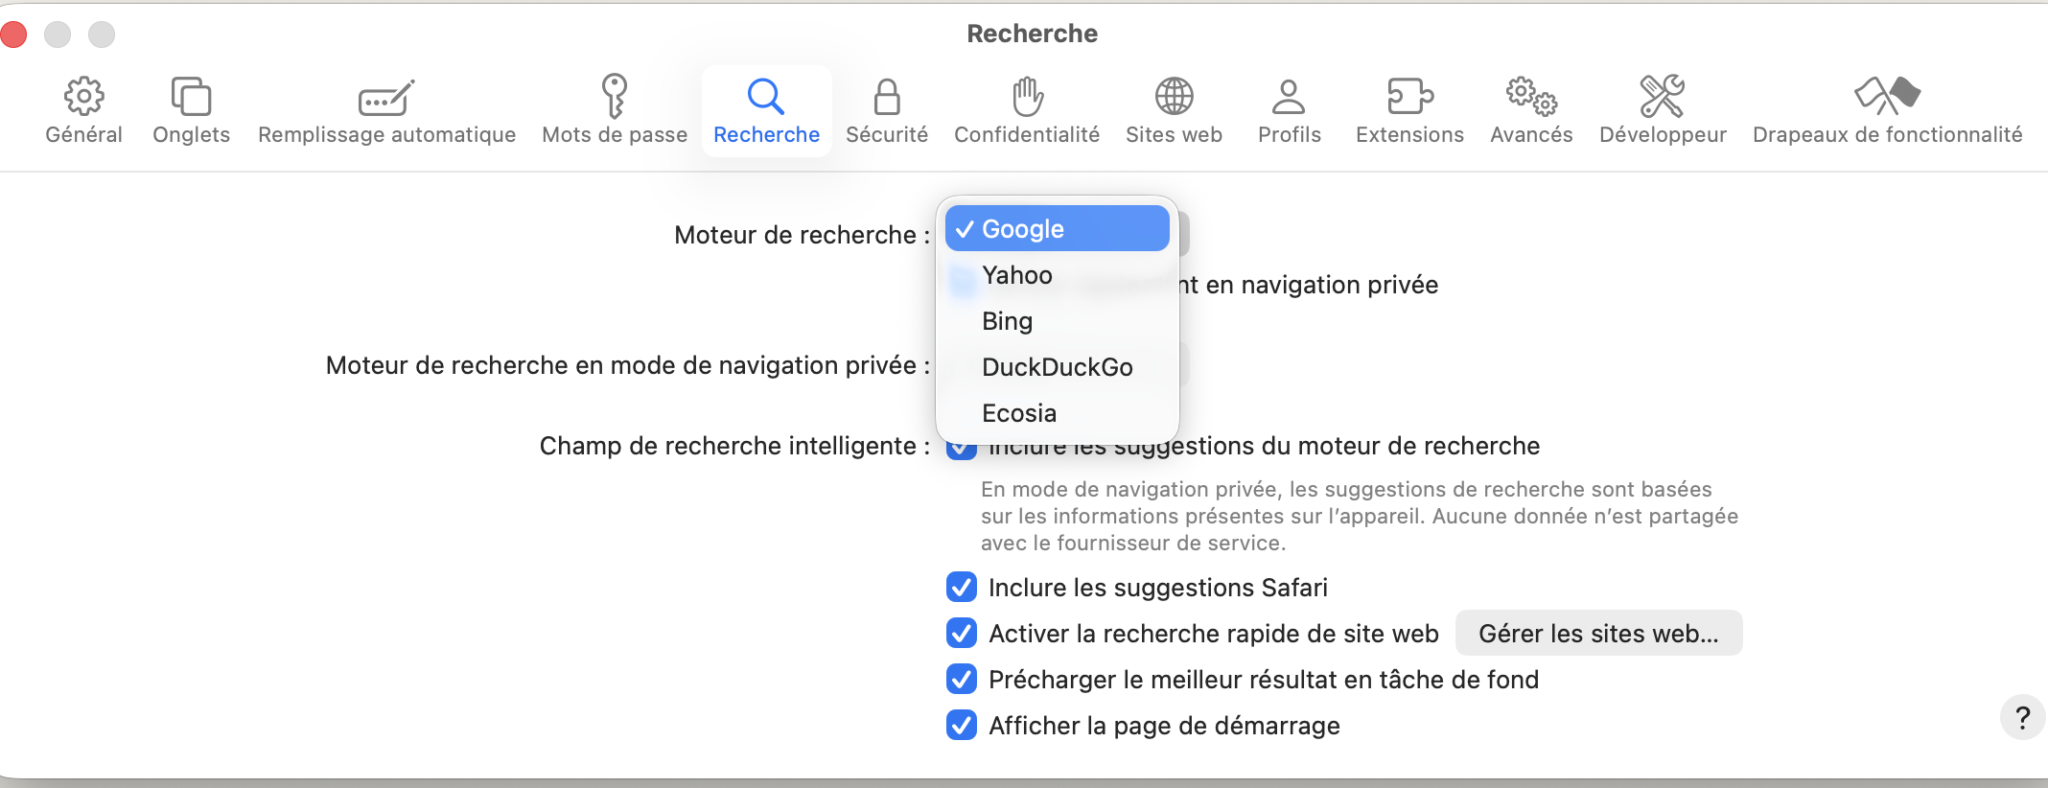The image size is (2048, 788).
Task: Open help with the question mark button
Action: click(x=2022, y=717)
